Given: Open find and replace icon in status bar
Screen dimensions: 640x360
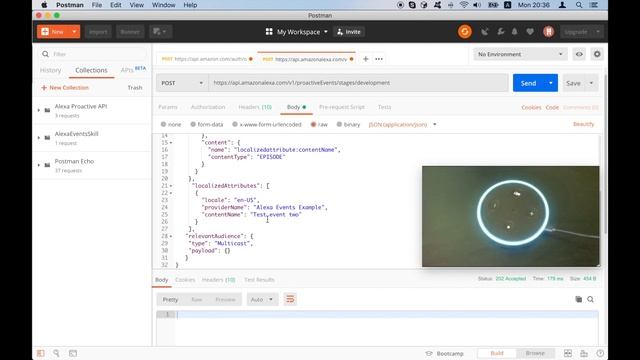Looking at the screenshot, I should [56, 353].
